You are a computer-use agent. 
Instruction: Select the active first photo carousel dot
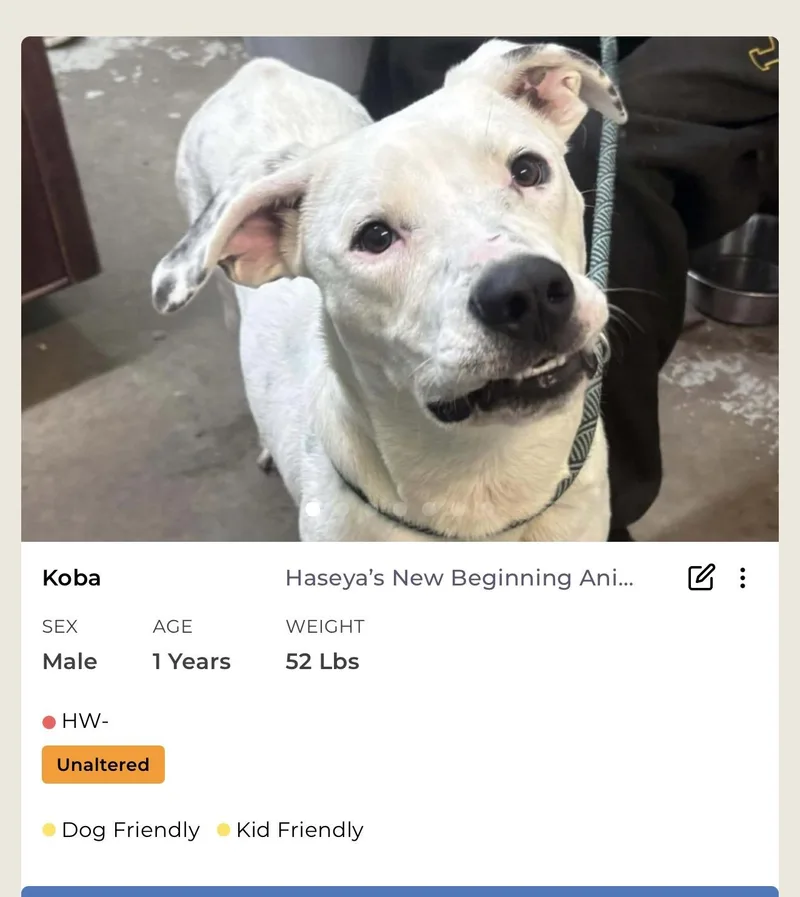pos(313,509)
